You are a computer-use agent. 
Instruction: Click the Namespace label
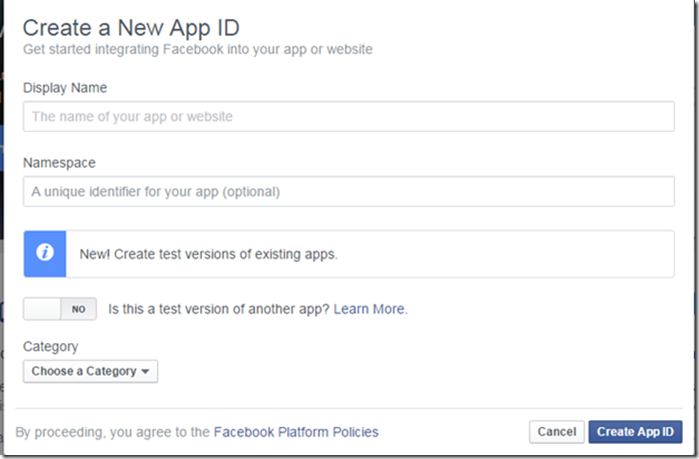(x=59, y=163)
